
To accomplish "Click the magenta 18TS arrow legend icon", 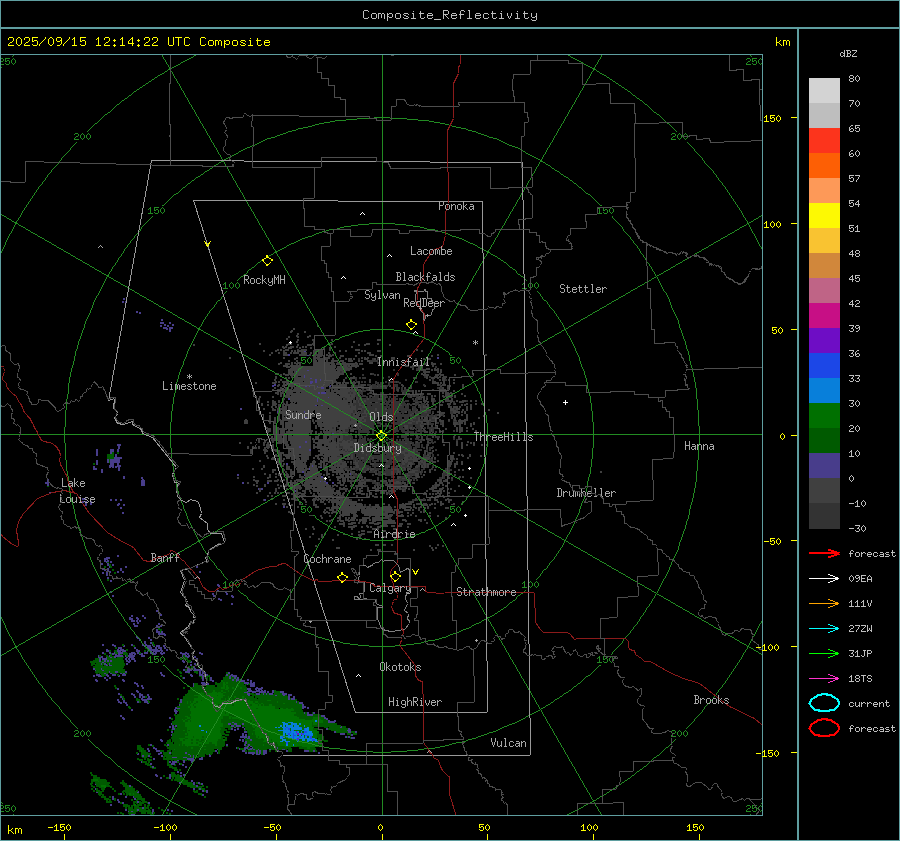I will (824, 679).
